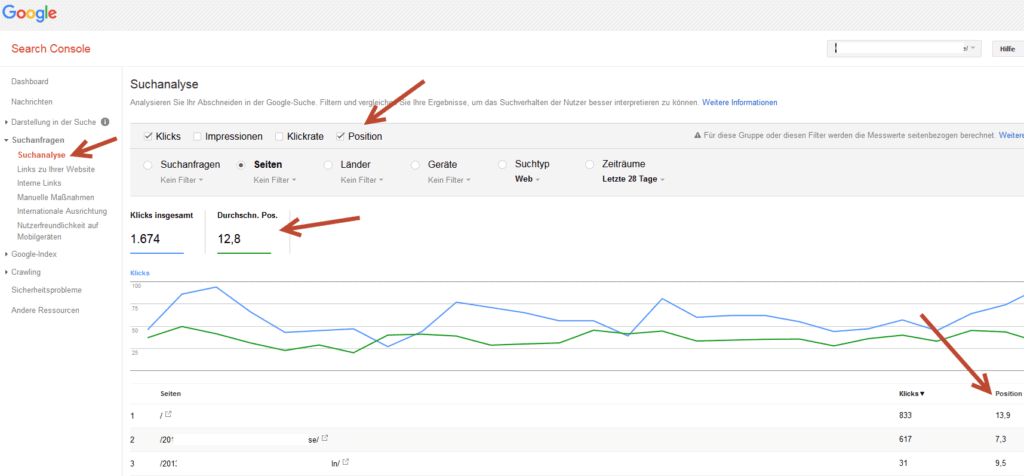The image size is (1024, 476).
Task: Open Dashboard in the sidebar
Action: pyautogui.click(x=30, y=81)
